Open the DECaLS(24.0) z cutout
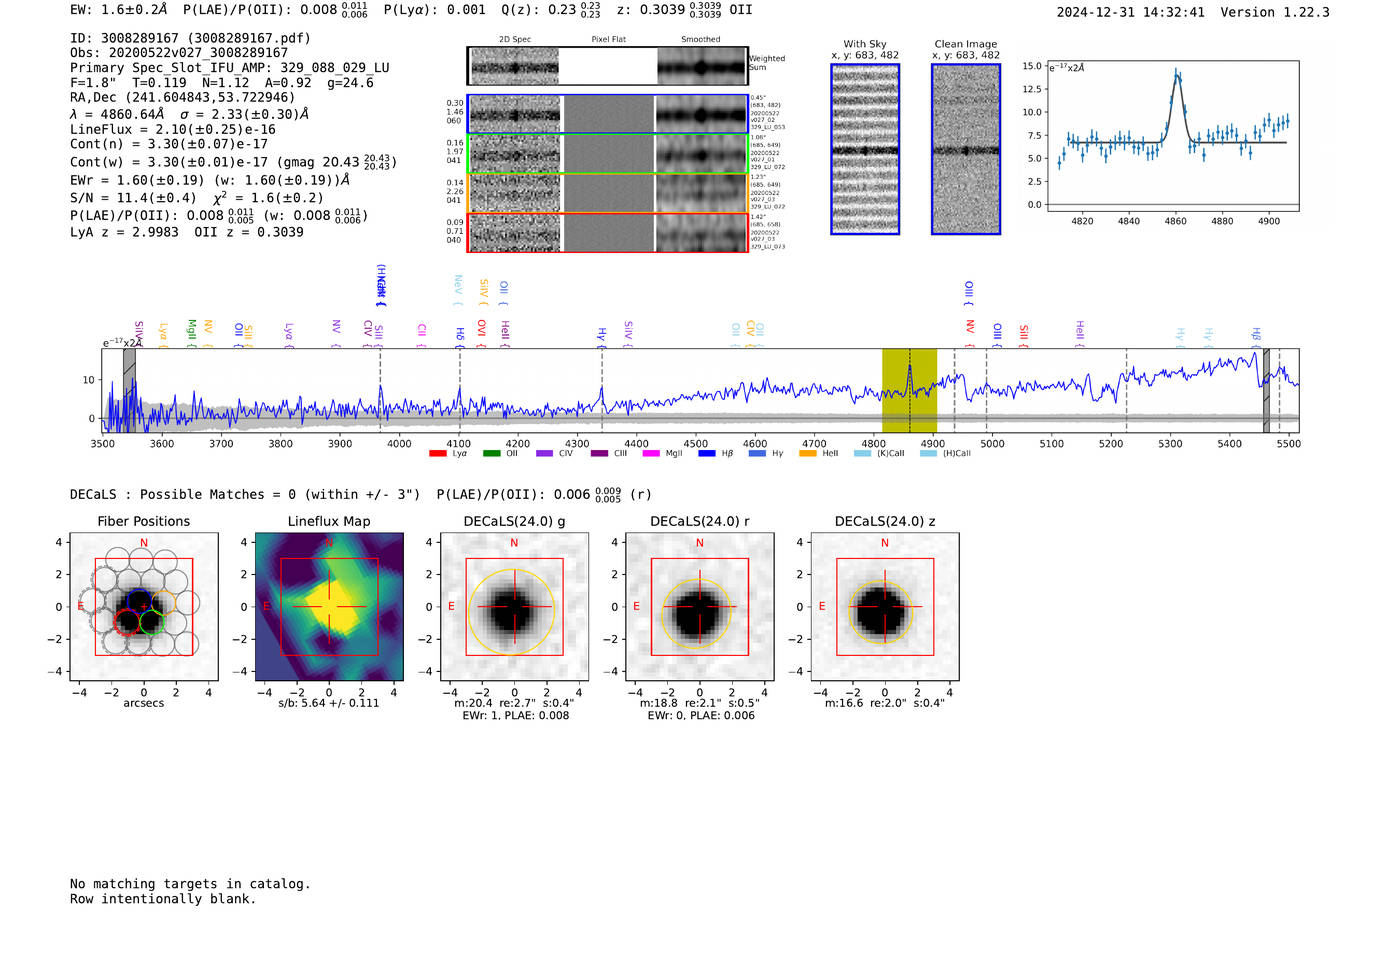The width and height of the screenshot is (1400, 953). pyautogui.click(x=885, y=607)
